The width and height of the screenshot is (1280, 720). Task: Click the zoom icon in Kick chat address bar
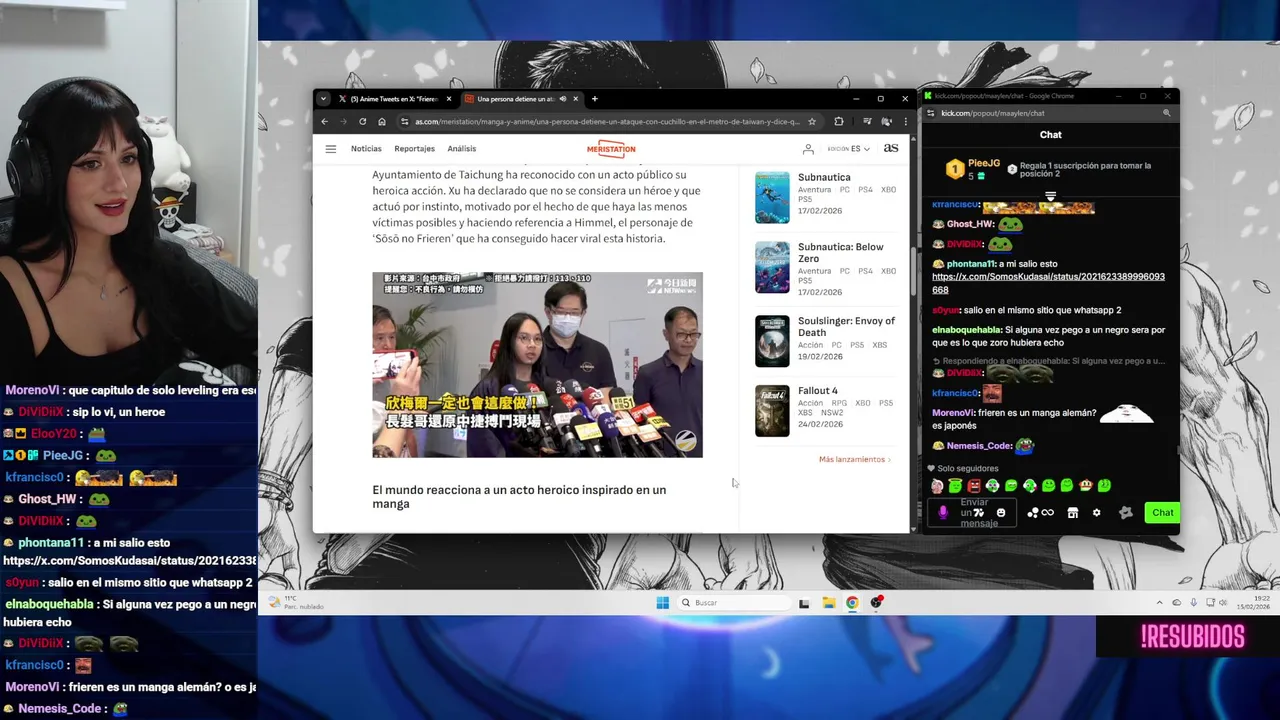[1166, 113]
